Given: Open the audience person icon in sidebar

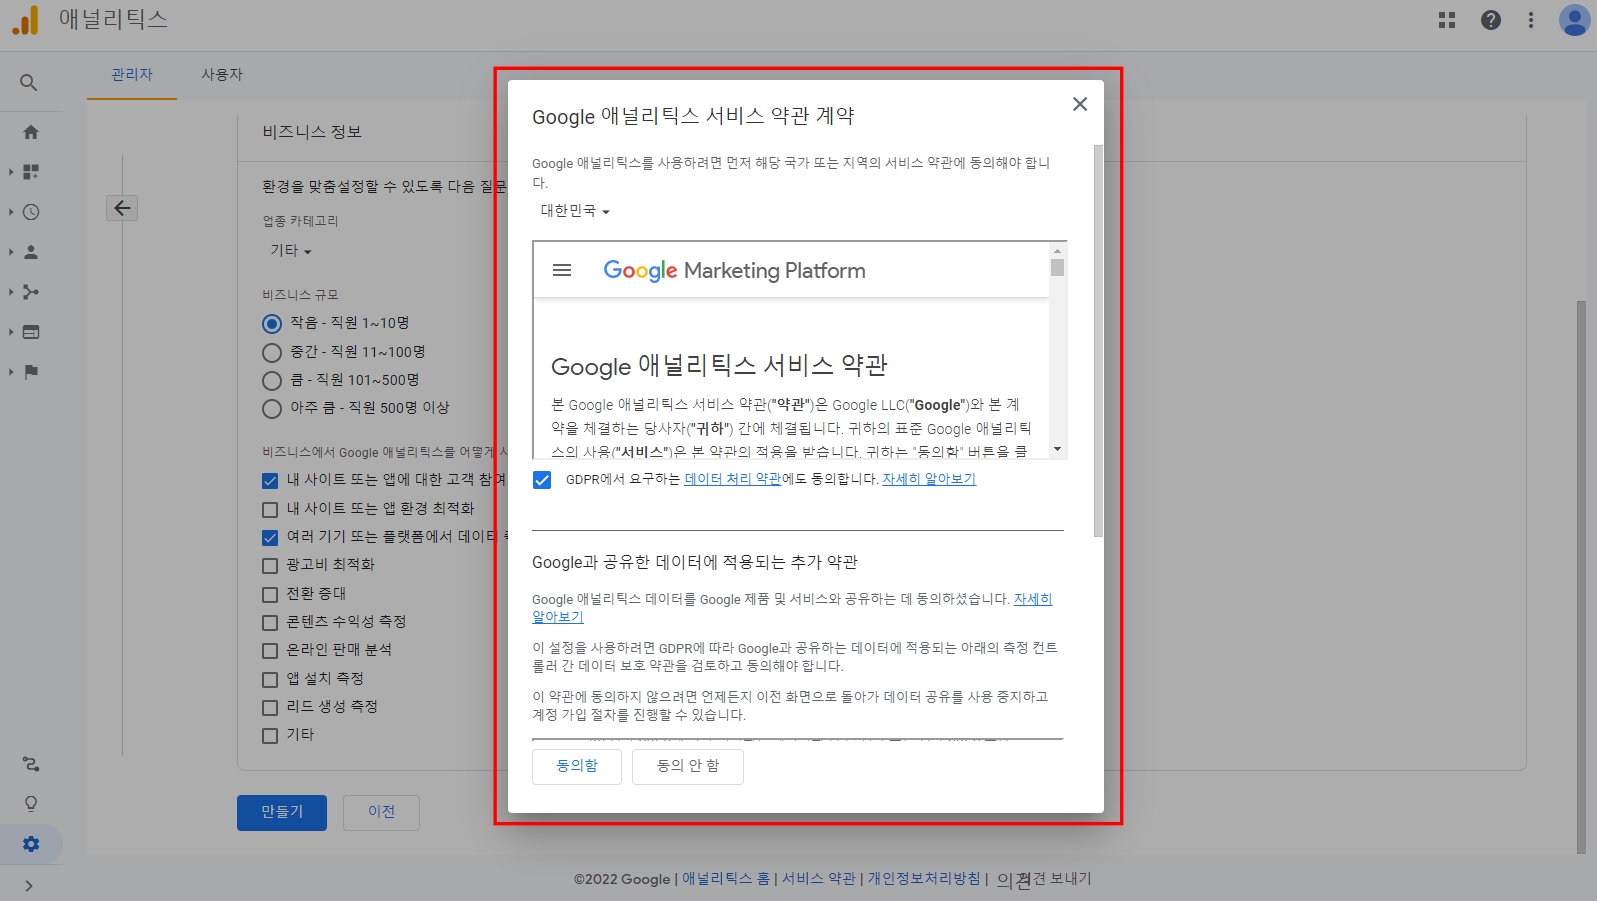Looking at the screenshot, I should tap(31, 252).
